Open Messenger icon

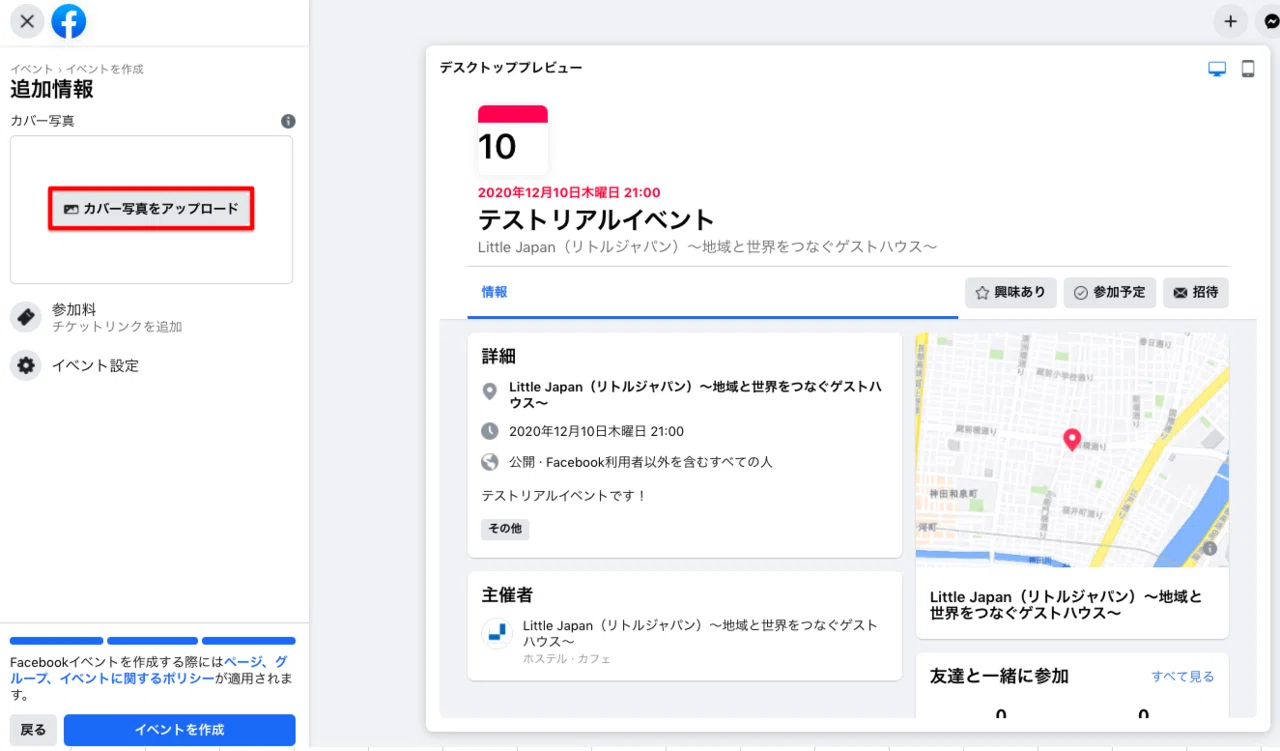(1269, 21)
